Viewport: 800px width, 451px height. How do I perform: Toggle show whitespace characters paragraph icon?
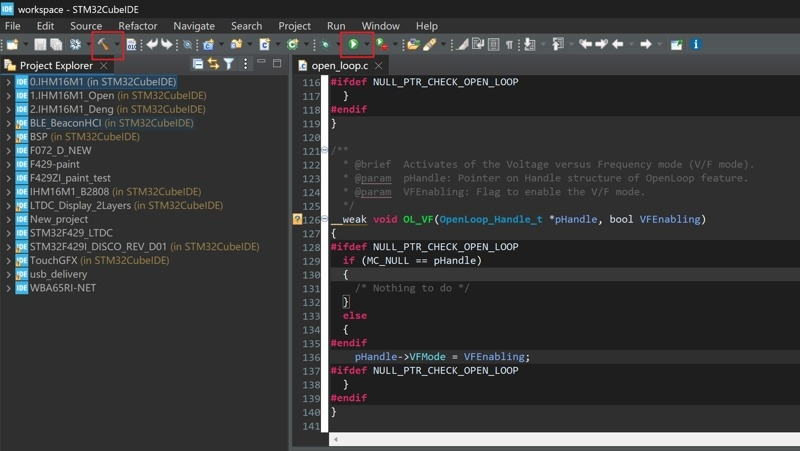click(x=509, y=45)
